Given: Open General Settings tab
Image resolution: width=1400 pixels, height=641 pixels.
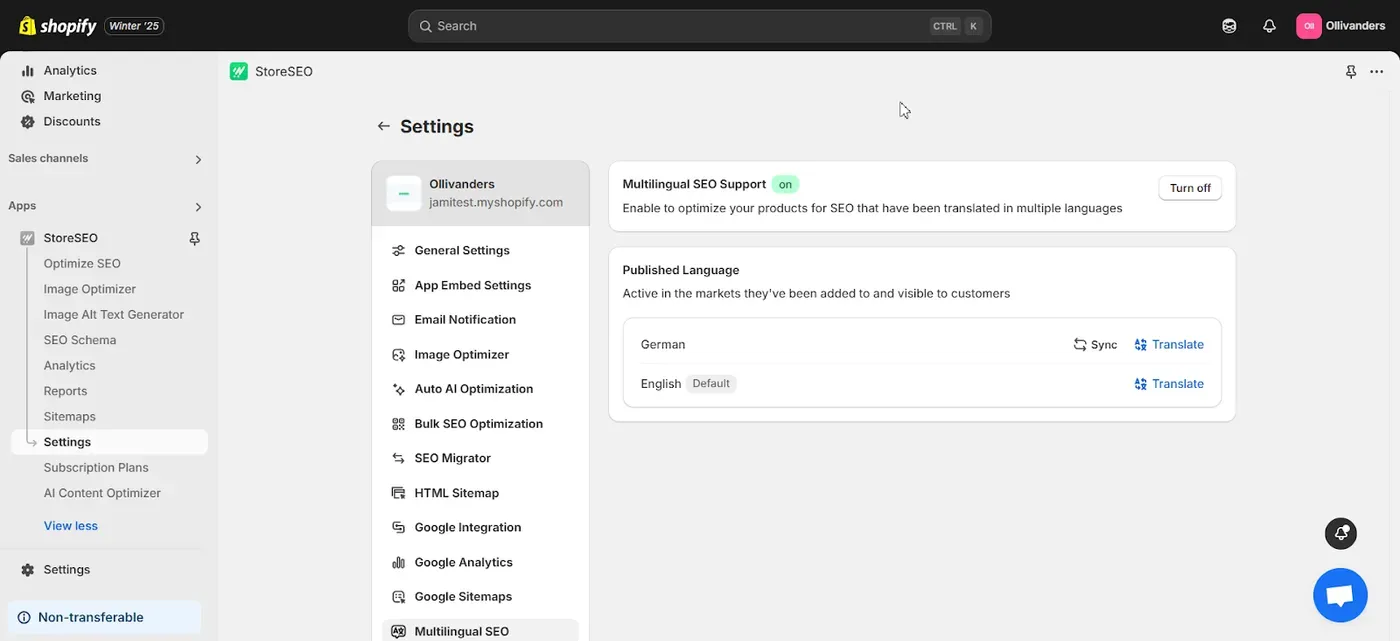Looking at the screenshot, I should (480, 251).
